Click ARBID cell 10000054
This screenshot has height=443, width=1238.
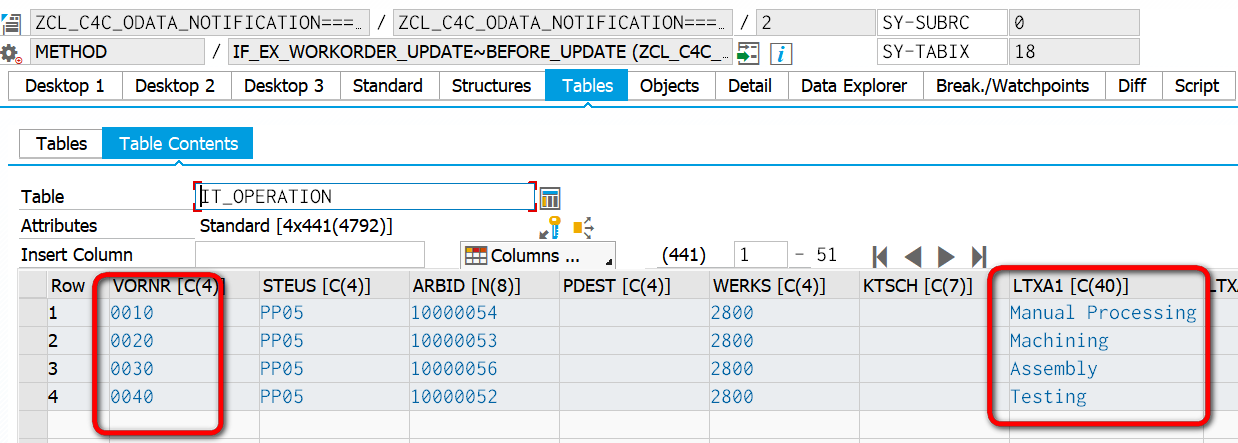pyautogui.click(x=484, y=313)
